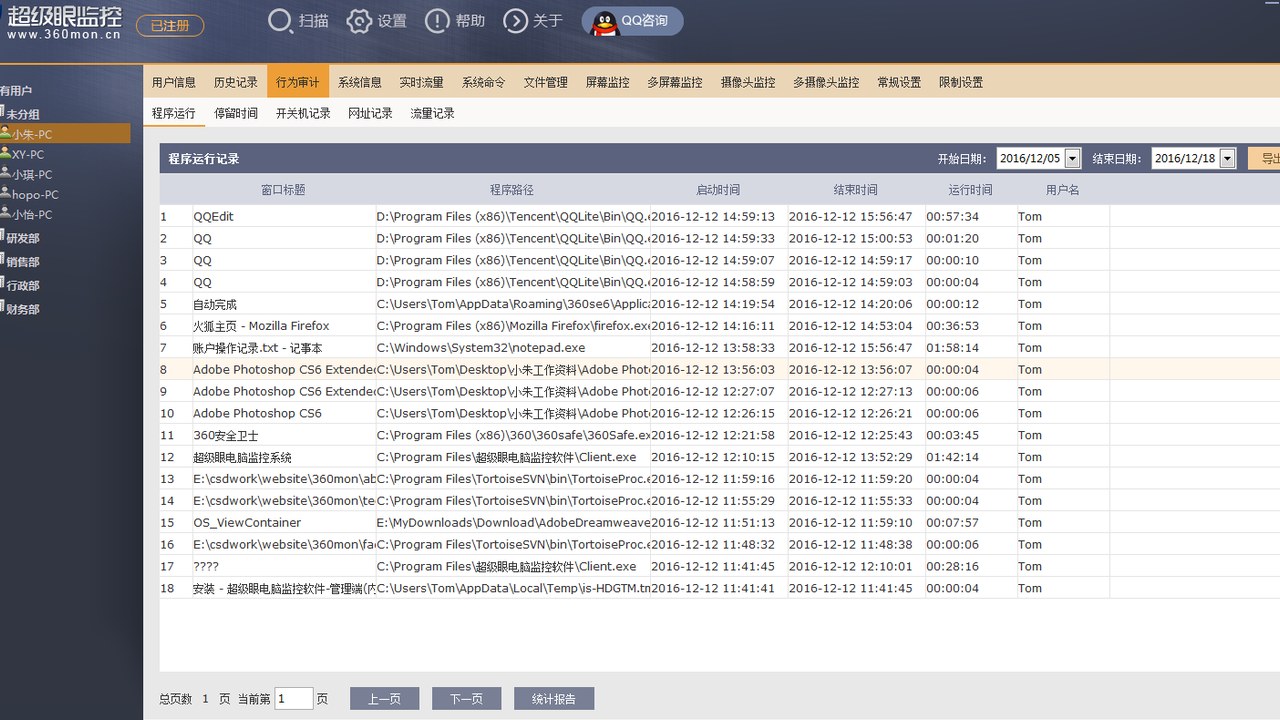Click the help exclamation icon
The image size is (1280, 720).
[x=437, y=21]
